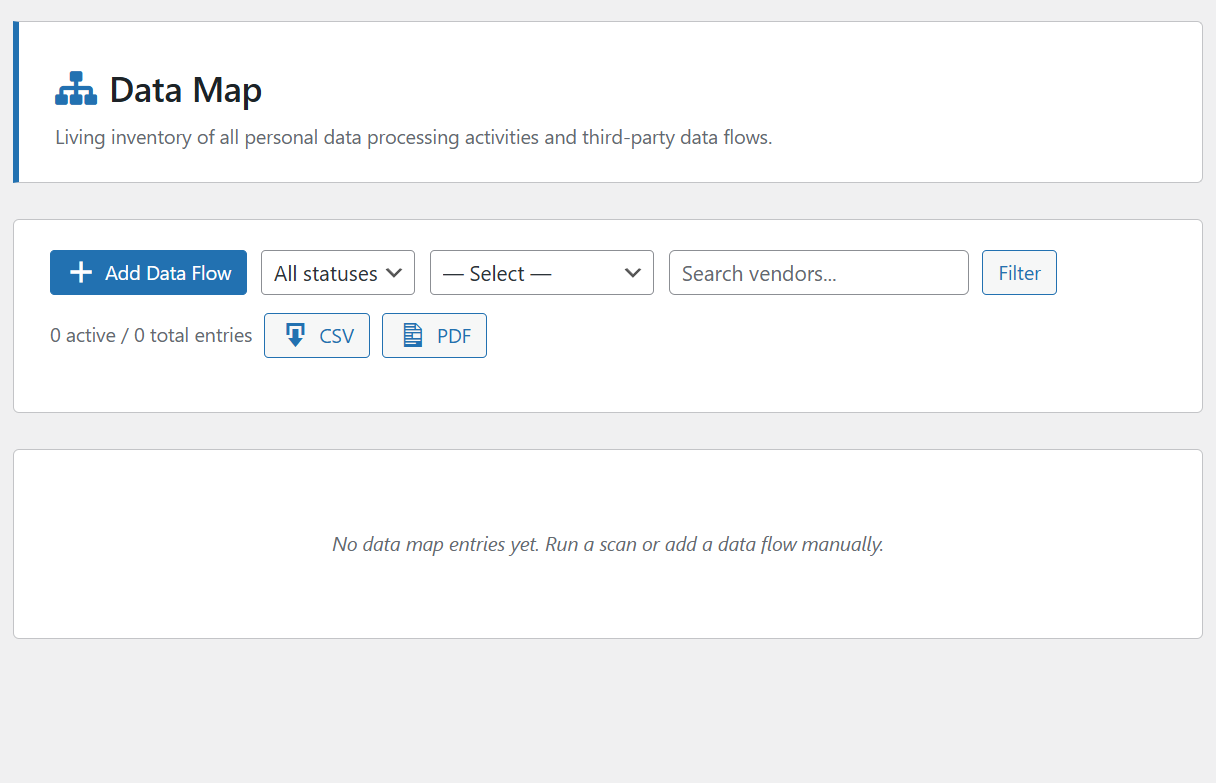Viewport: 1216px width, 783px height.
Task: Click the chevron beside All statuses
Action: [395, 273]
